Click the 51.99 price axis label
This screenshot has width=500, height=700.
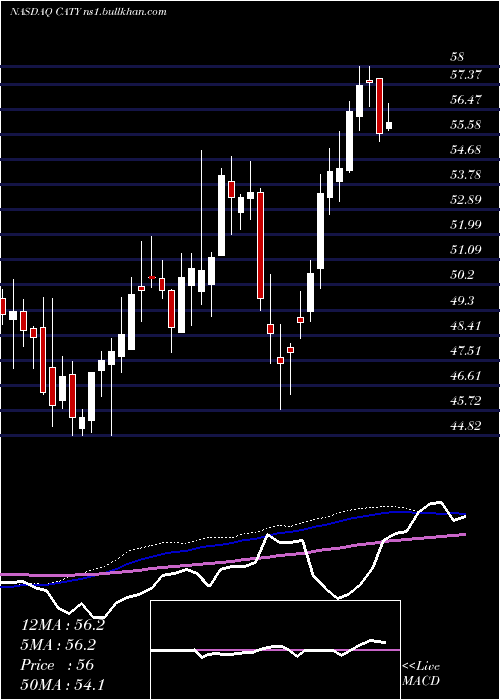466,225
